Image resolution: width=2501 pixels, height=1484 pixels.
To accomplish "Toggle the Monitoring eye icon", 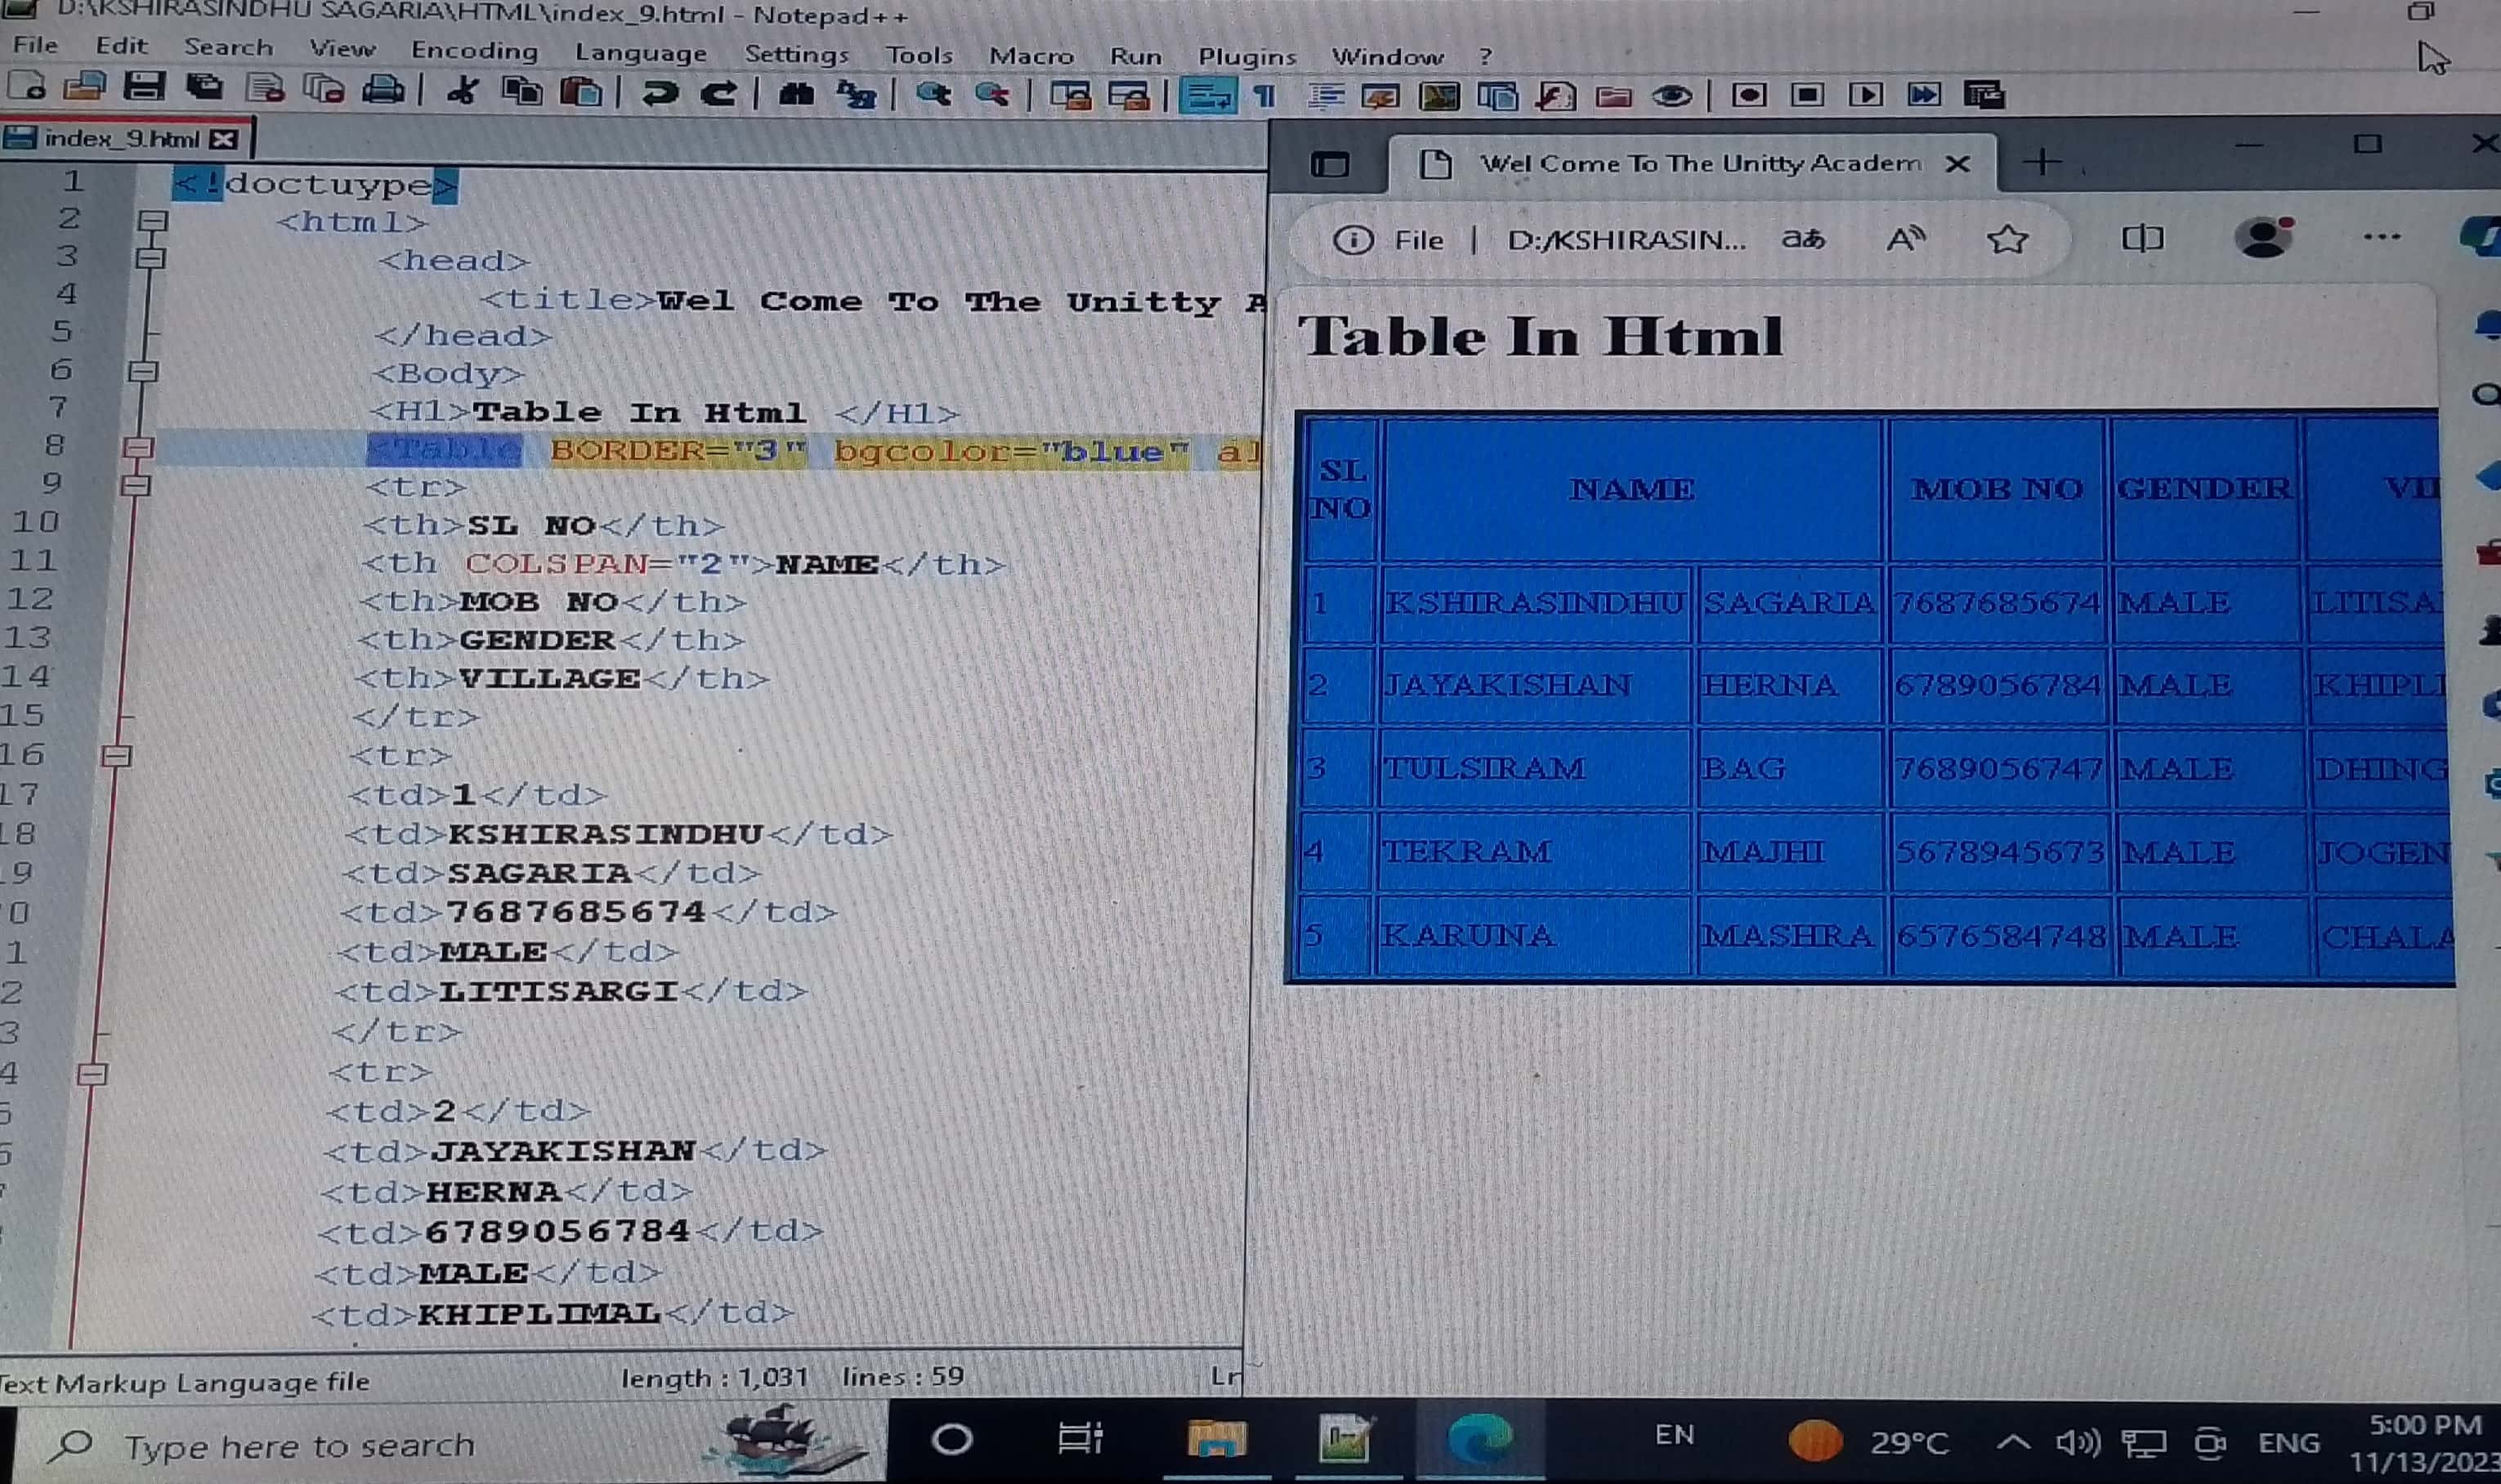I will point(1672,96).
